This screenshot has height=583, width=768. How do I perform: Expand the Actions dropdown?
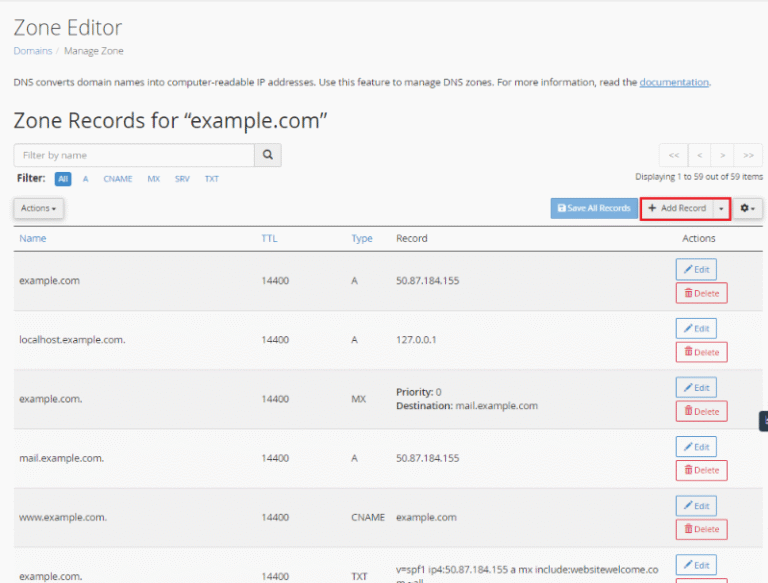coord(38,208)
